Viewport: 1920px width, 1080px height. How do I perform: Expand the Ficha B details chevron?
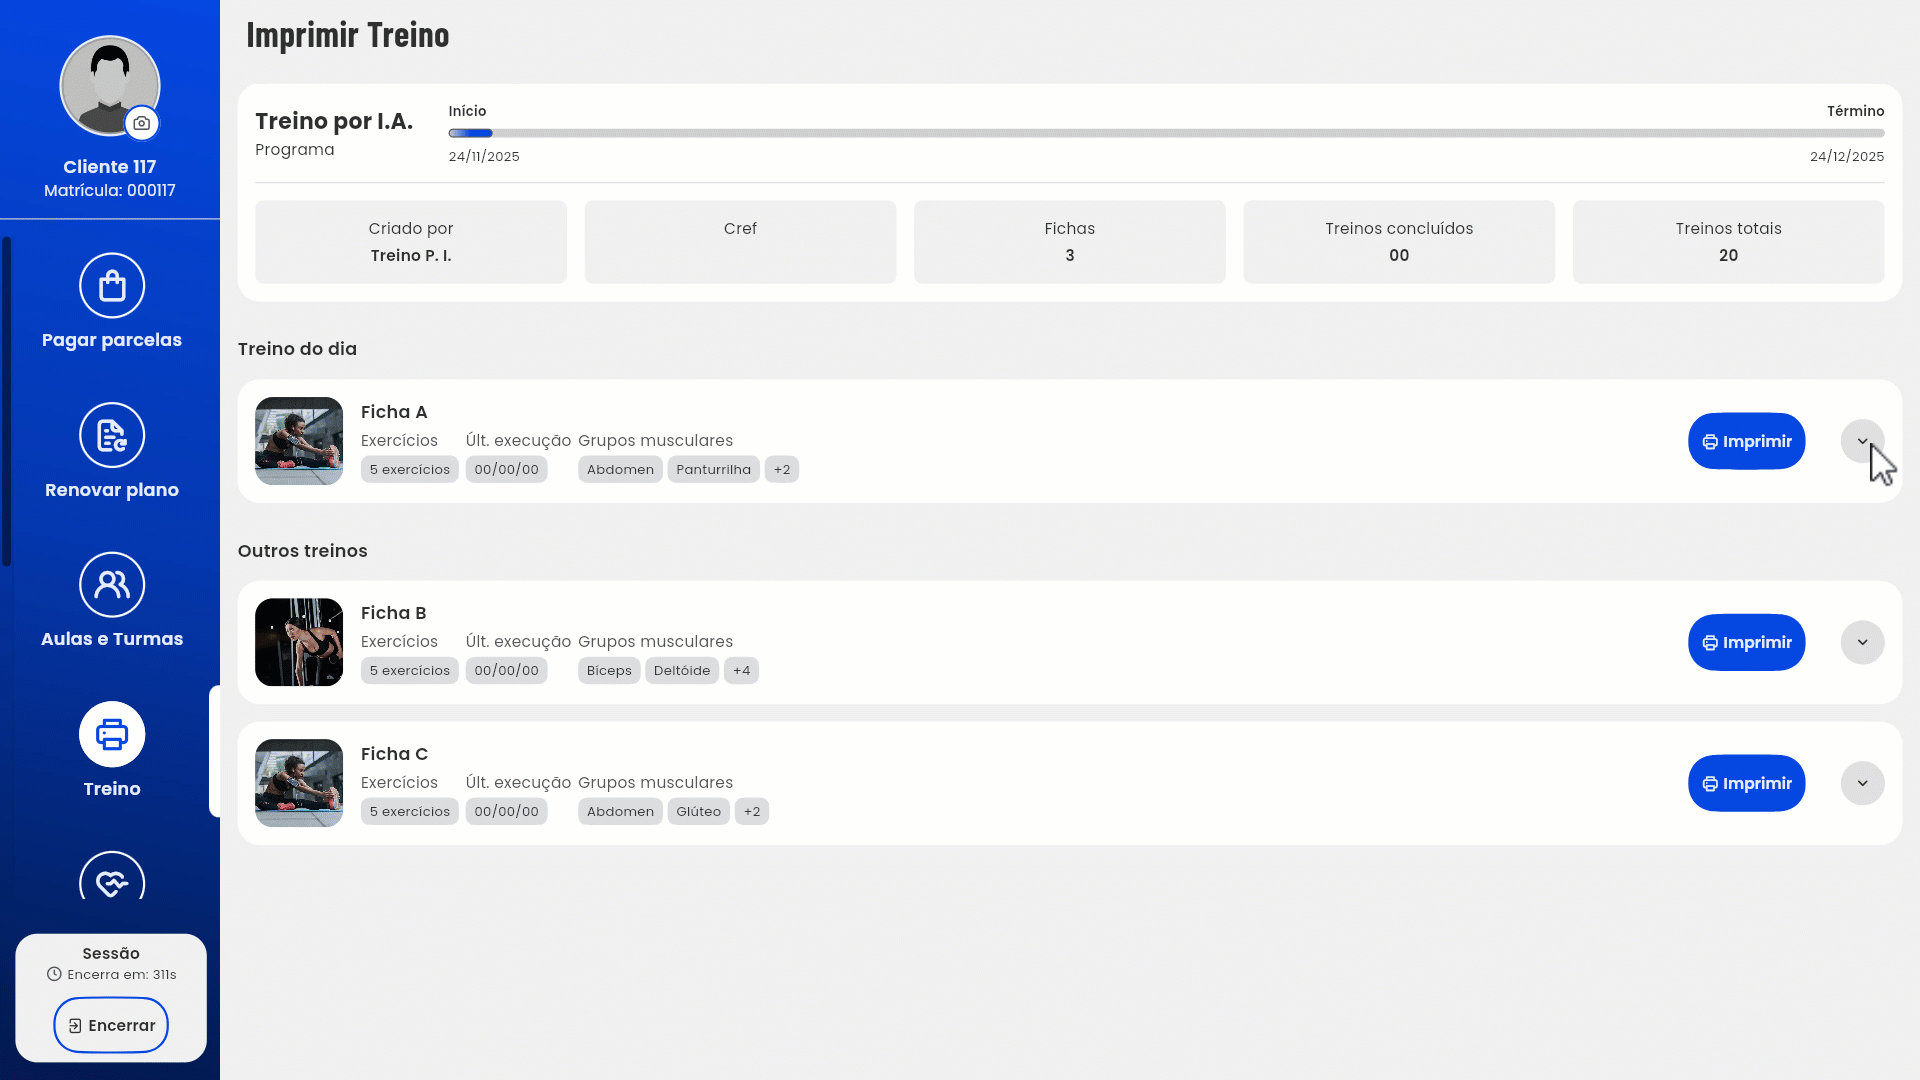pyautogui.click(x=1862, y=642)
